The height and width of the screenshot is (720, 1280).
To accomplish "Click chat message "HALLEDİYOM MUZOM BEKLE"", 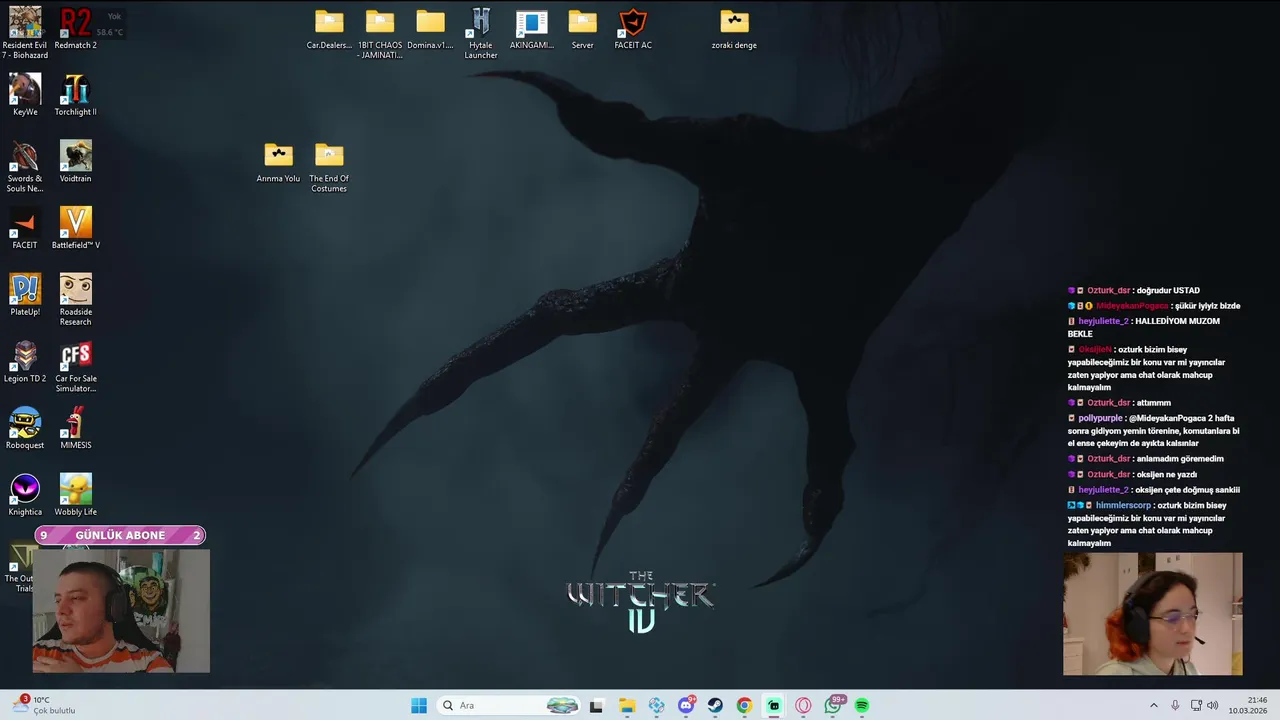I will [x=1144, y=327].
